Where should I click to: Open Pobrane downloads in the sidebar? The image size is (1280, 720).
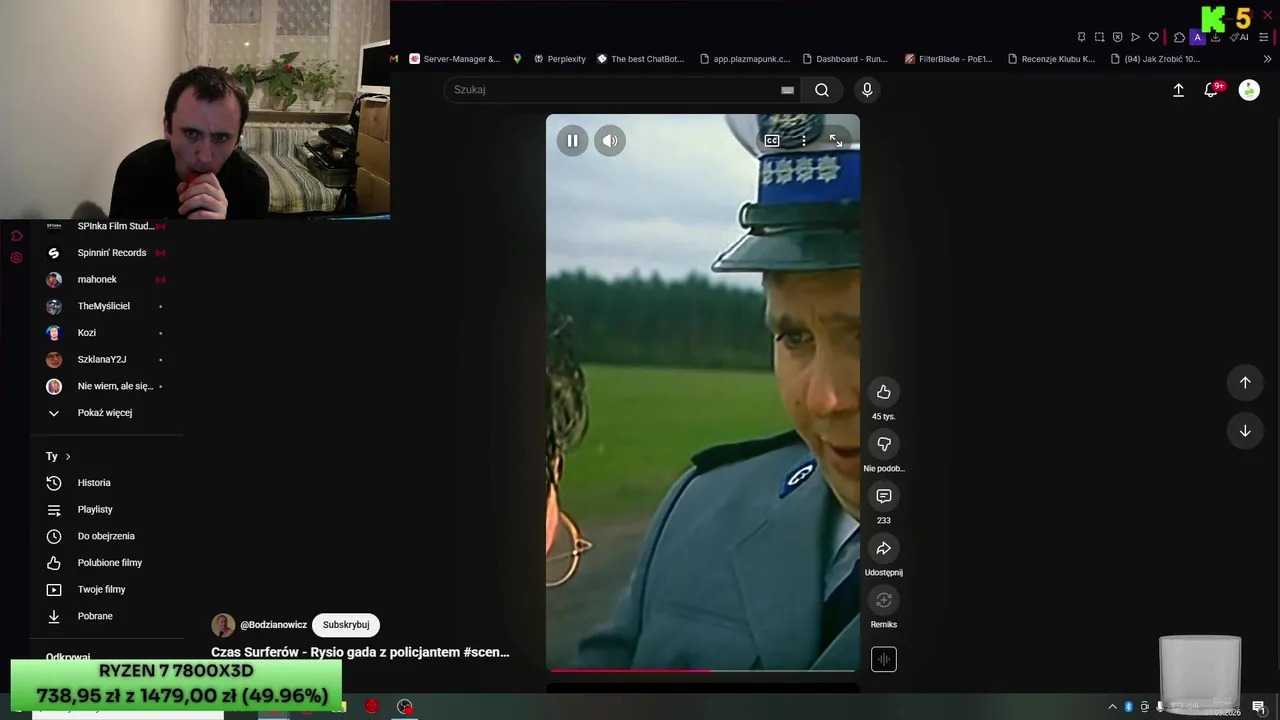106,616
